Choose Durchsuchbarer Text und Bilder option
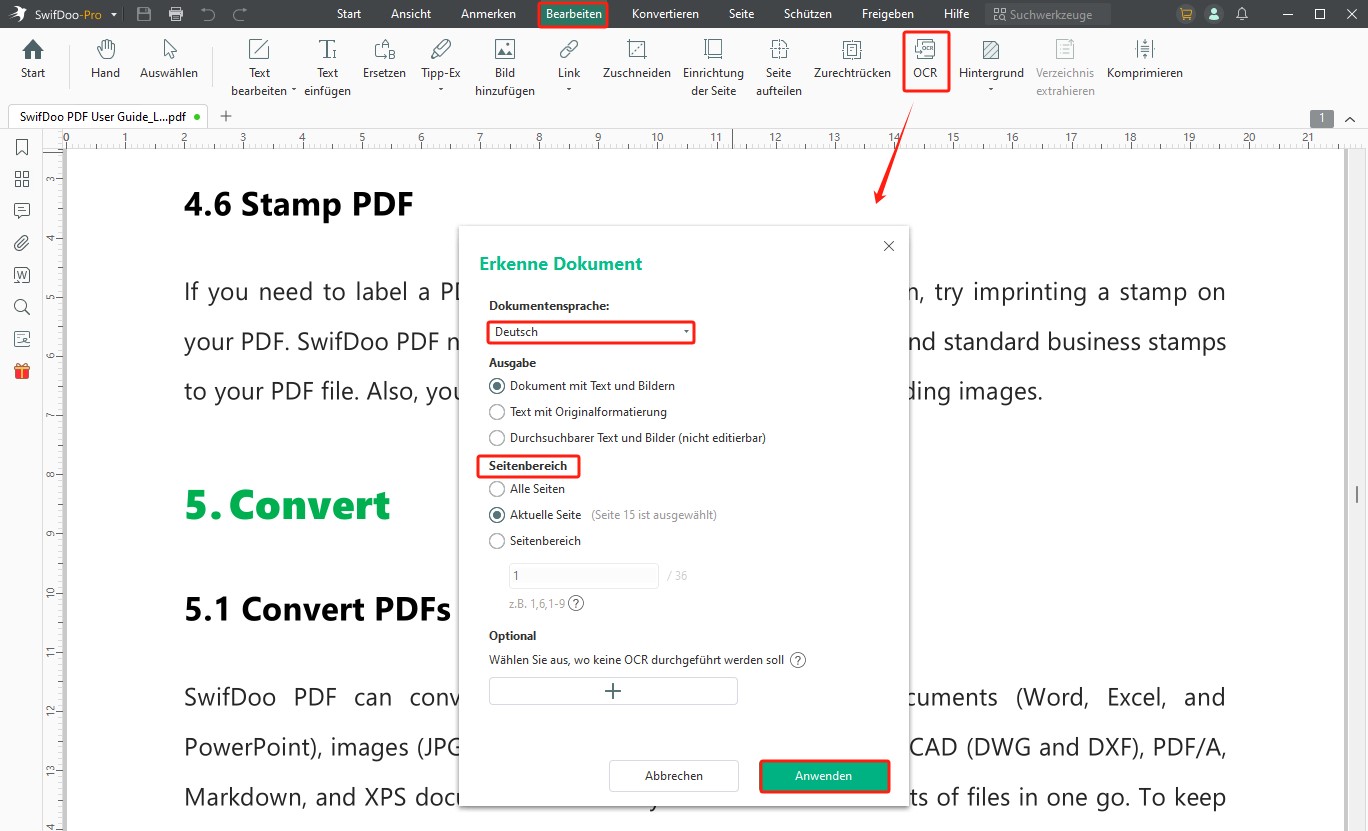The width and height of the screenshot is (1368, 831). pyautogui.click(x=628, y=438)
